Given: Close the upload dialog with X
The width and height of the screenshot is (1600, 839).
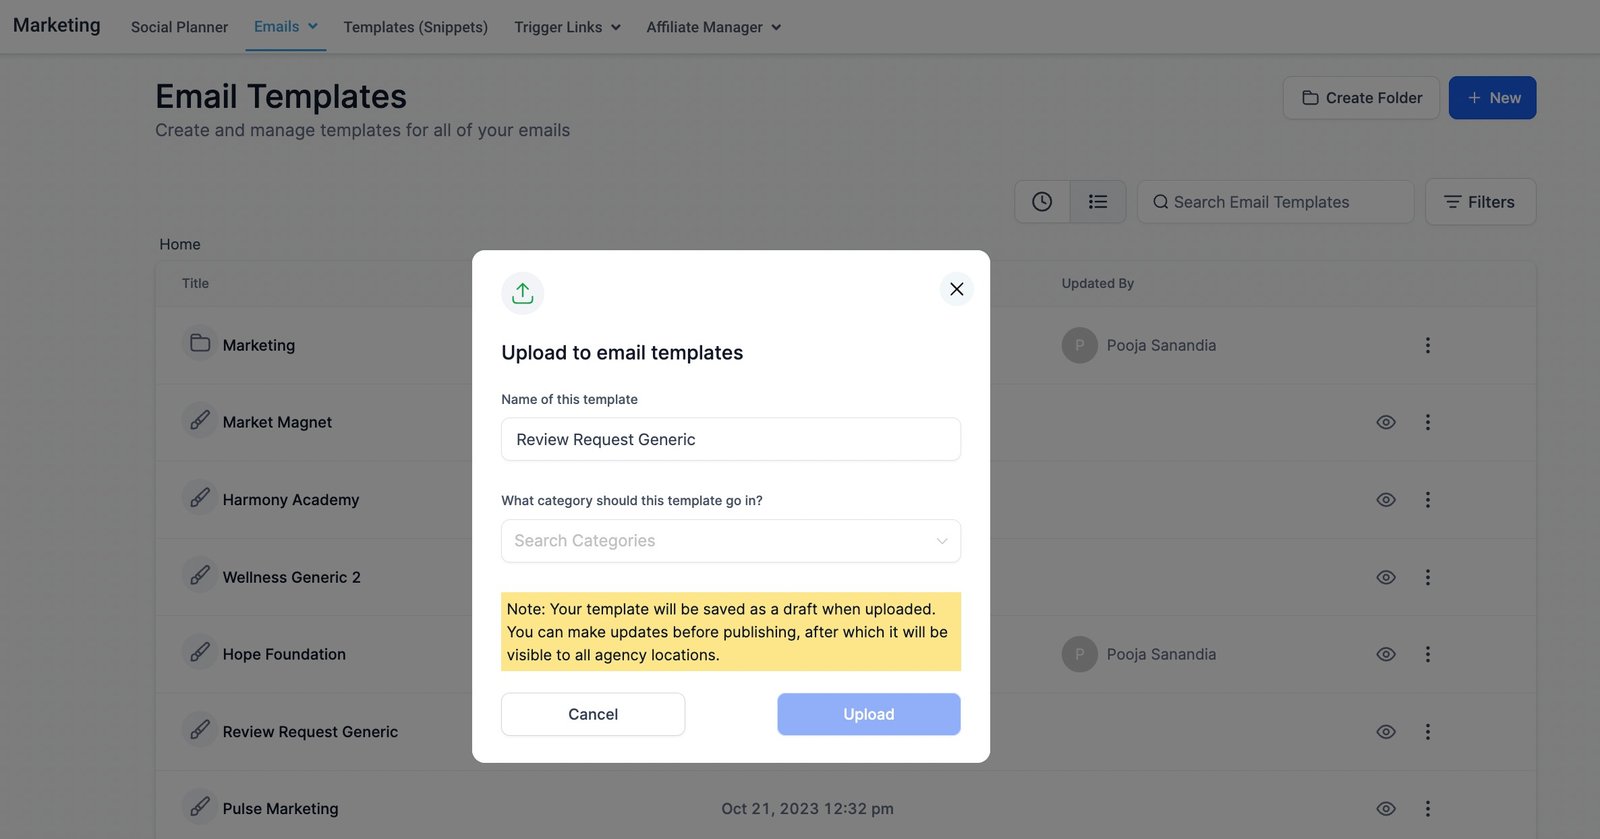Looking at the screenshot, I should 956,289.
